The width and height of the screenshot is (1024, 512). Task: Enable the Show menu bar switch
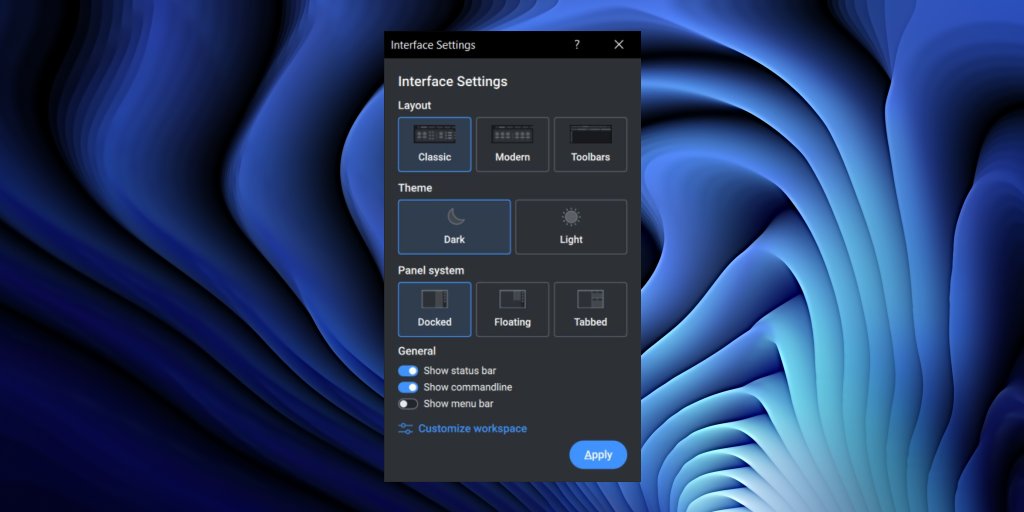tap(408, 404)
